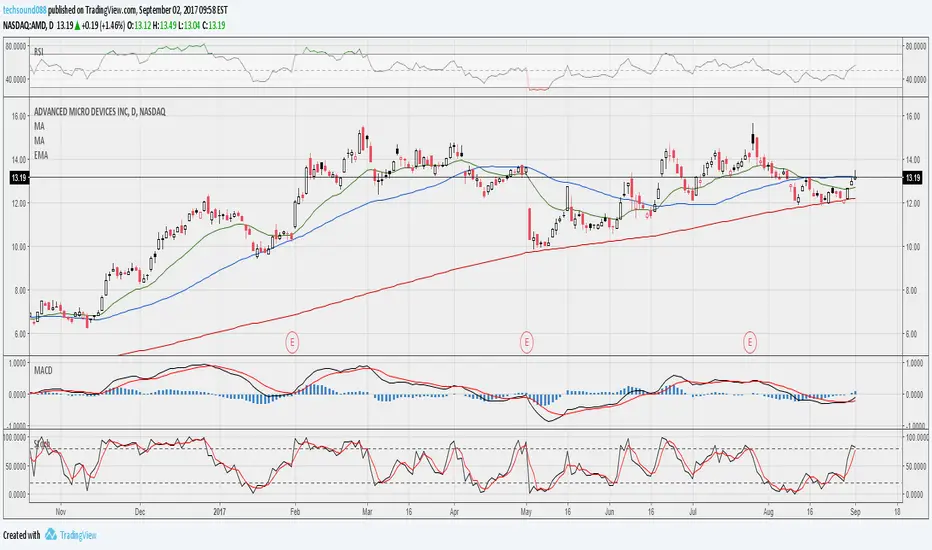The image size is (932, 550).
Task: Click the Dec date label on time axis
Action: [x=140, y=511]
